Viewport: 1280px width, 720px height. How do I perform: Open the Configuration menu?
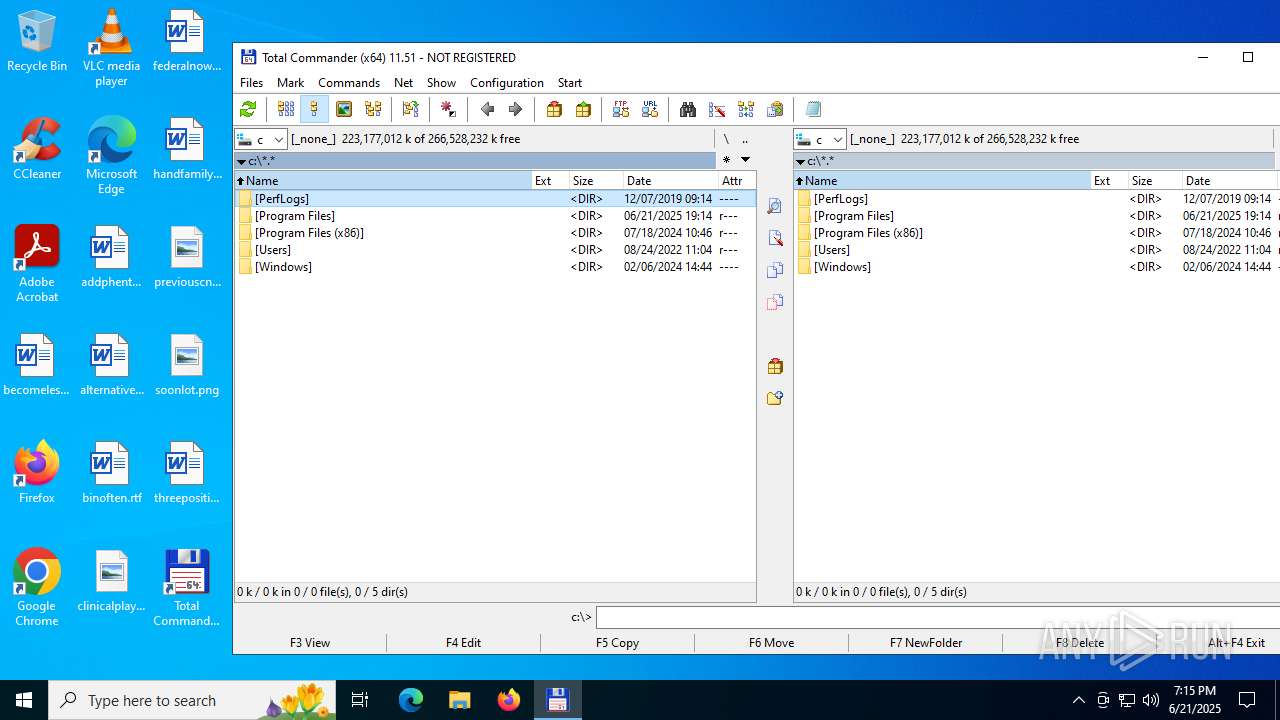coord(507,83)
